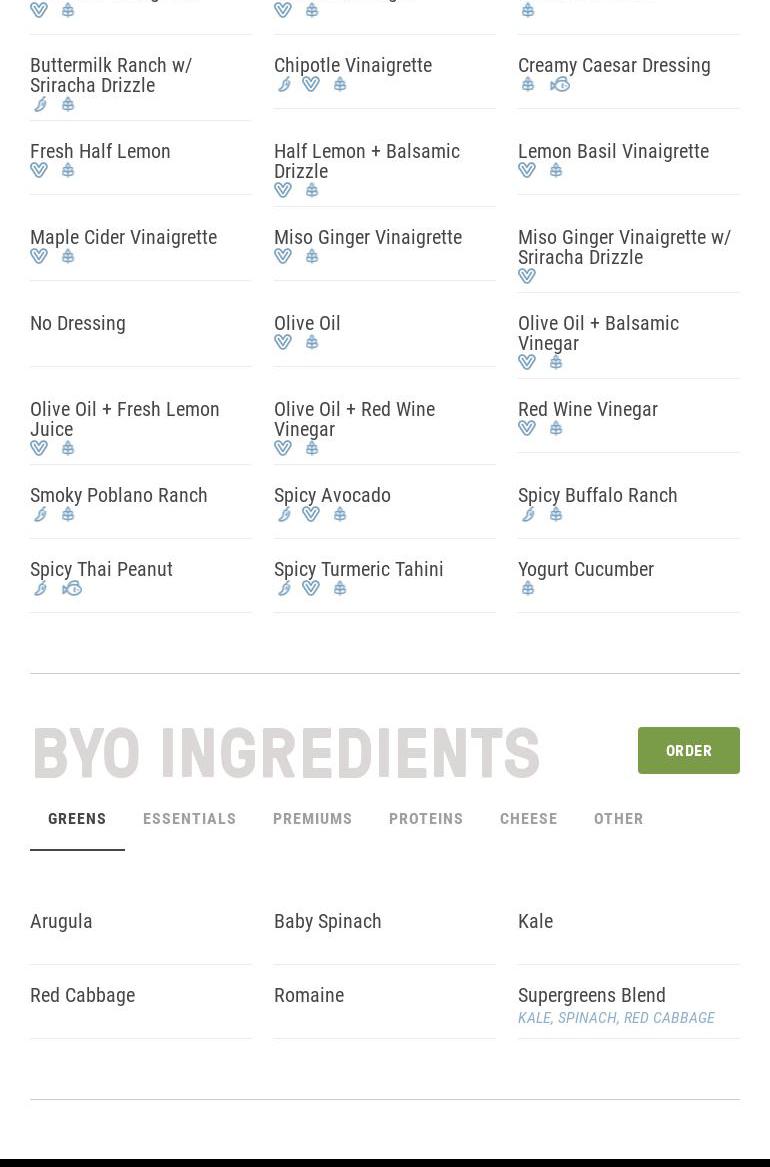Switch to the Essentials ingredients tab
The height and width of the screenshot is (1167, 770).
[x=190, y=819]
